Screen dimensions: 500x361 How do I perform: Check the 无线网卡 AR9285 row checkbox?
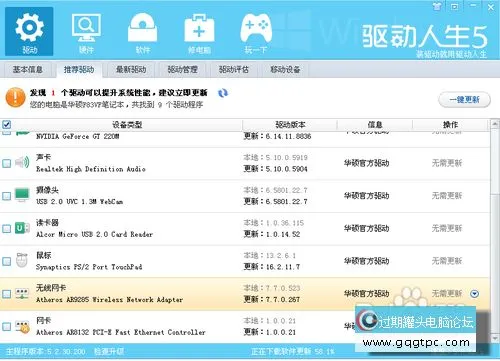6,294
